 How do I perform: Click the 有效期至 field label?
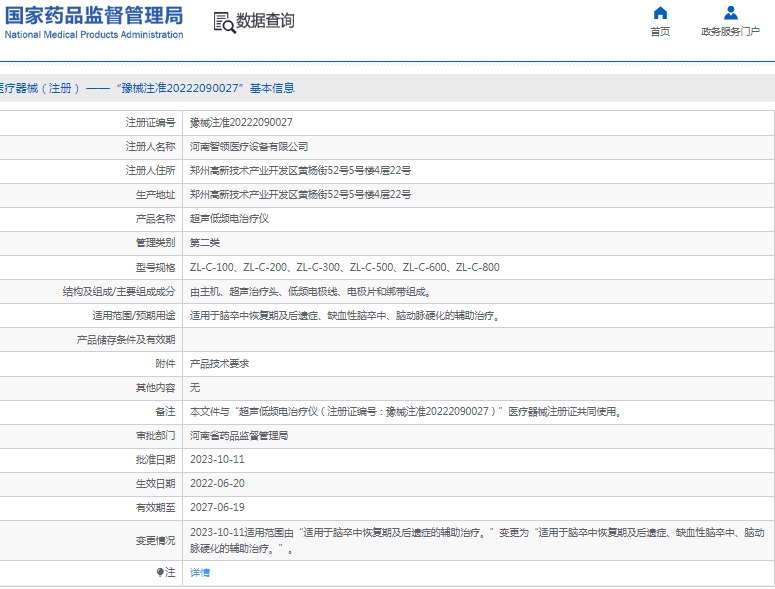pyautogui.click(x=155, y=507)
